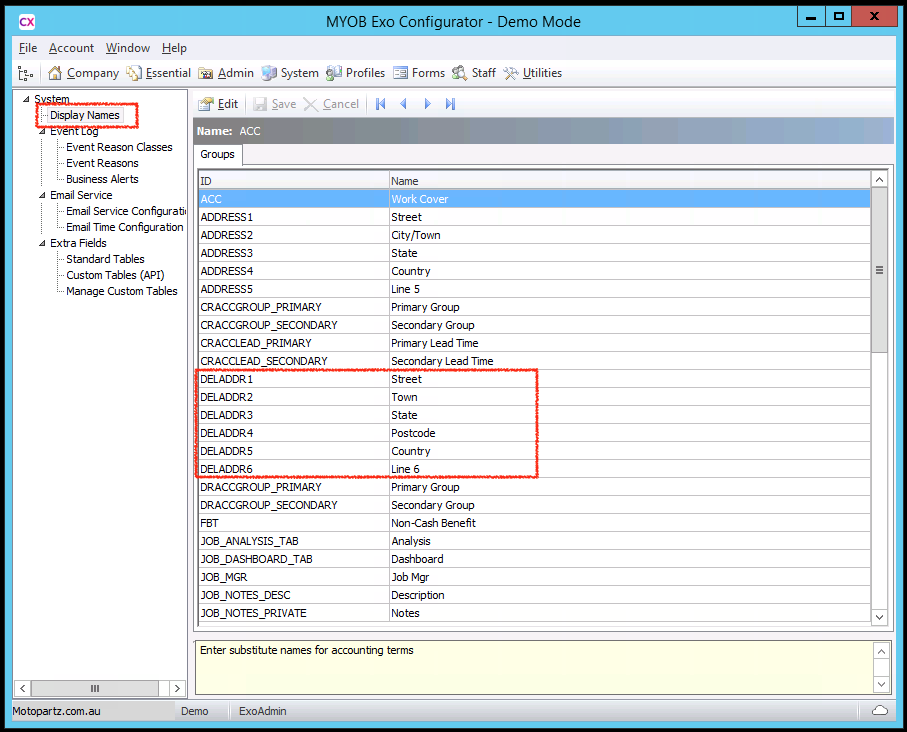Collapse the Extra Fields tree node
The height and width of the screenshot is (732, 907).
(42, 244)
